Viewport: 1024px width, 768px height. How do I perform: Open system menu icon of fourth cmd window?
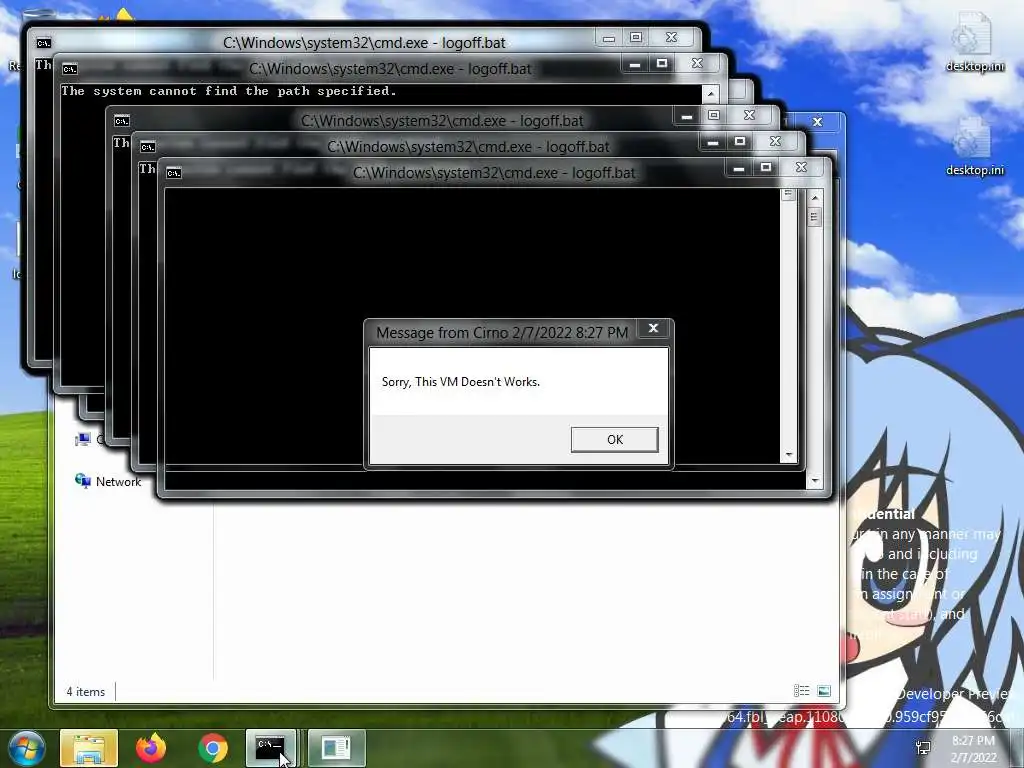[148, 147]
